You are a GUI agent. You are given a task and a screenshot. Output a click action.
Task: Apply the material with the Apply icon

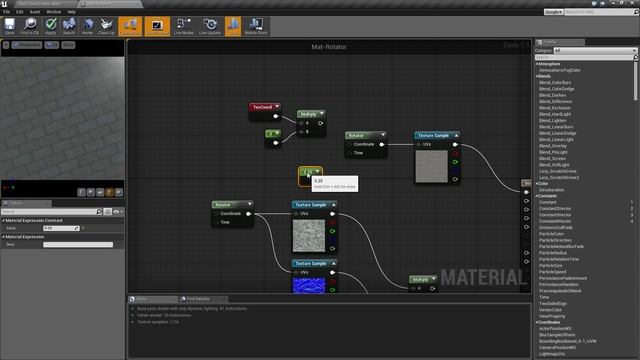[51, 26]
